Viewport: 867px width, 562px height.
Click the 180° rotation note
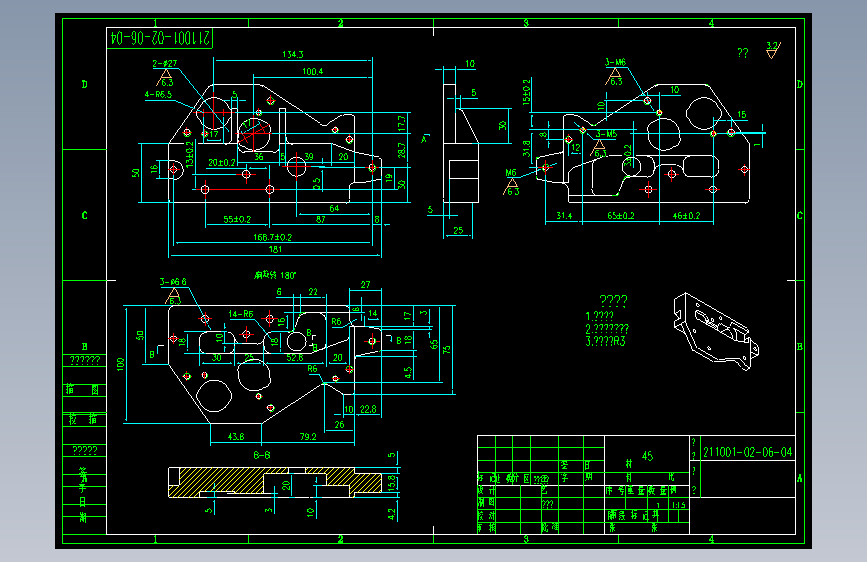coord(275,275)
